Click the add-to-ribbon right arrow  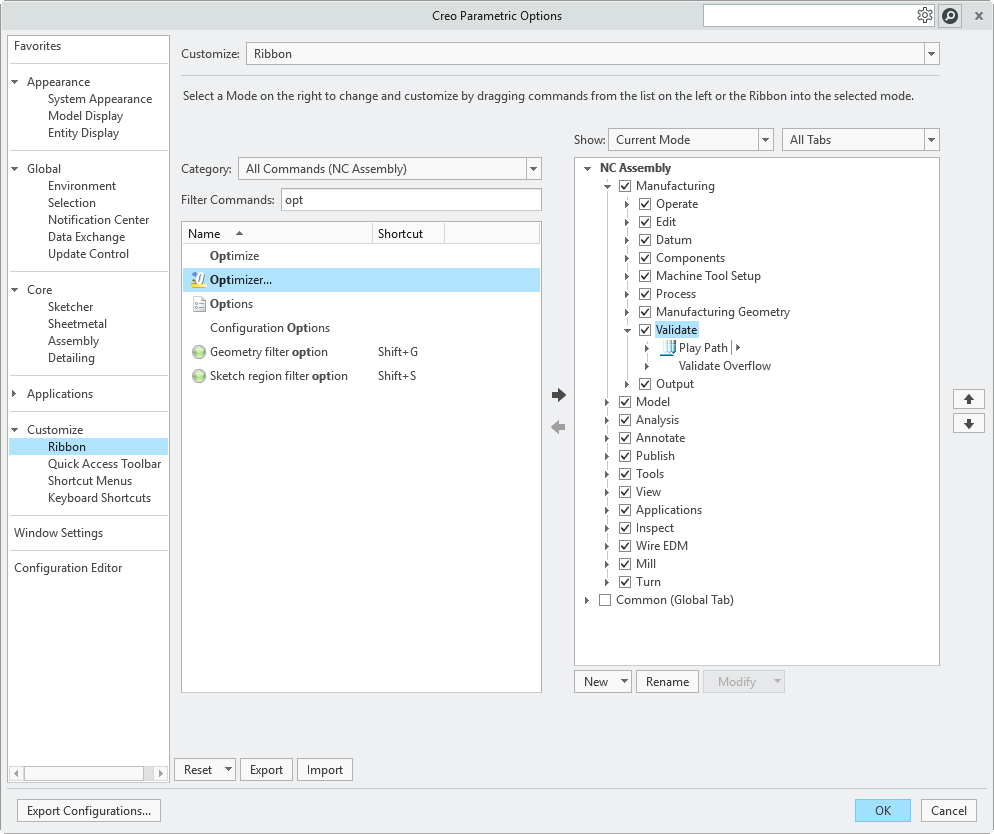(558, 395)
